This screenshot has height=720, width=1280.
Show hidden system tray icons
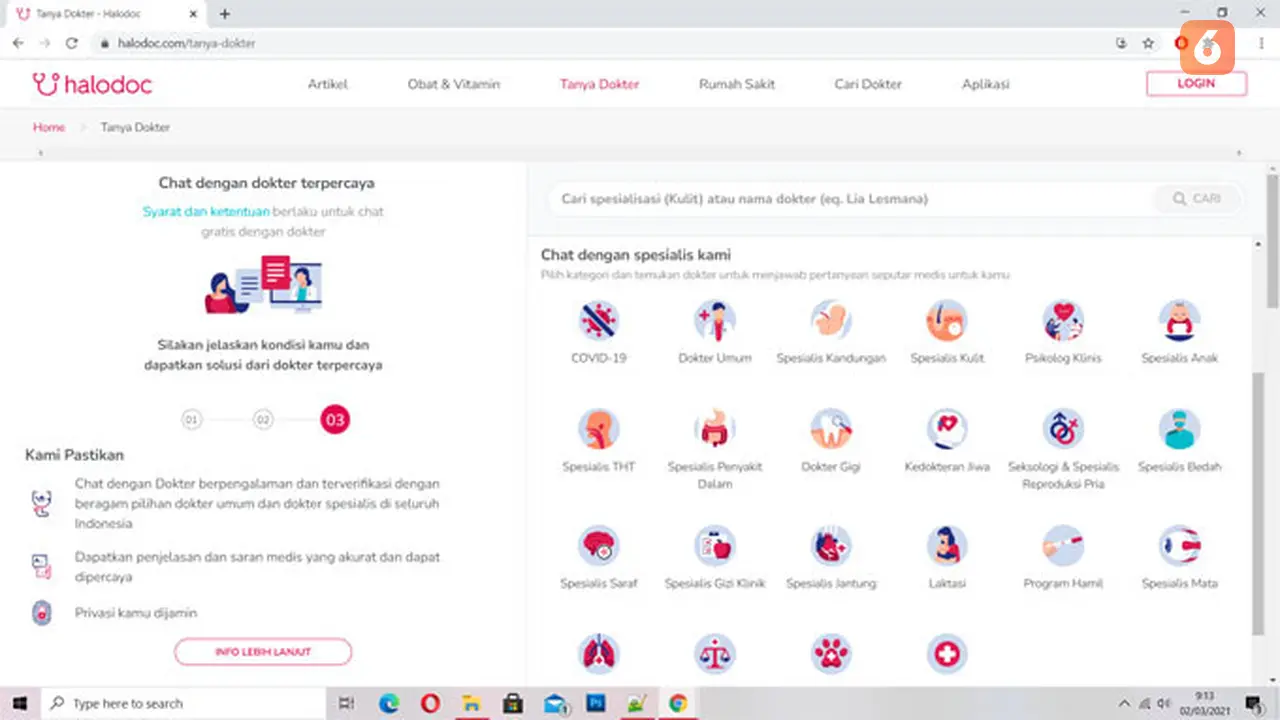point(1124,703)
